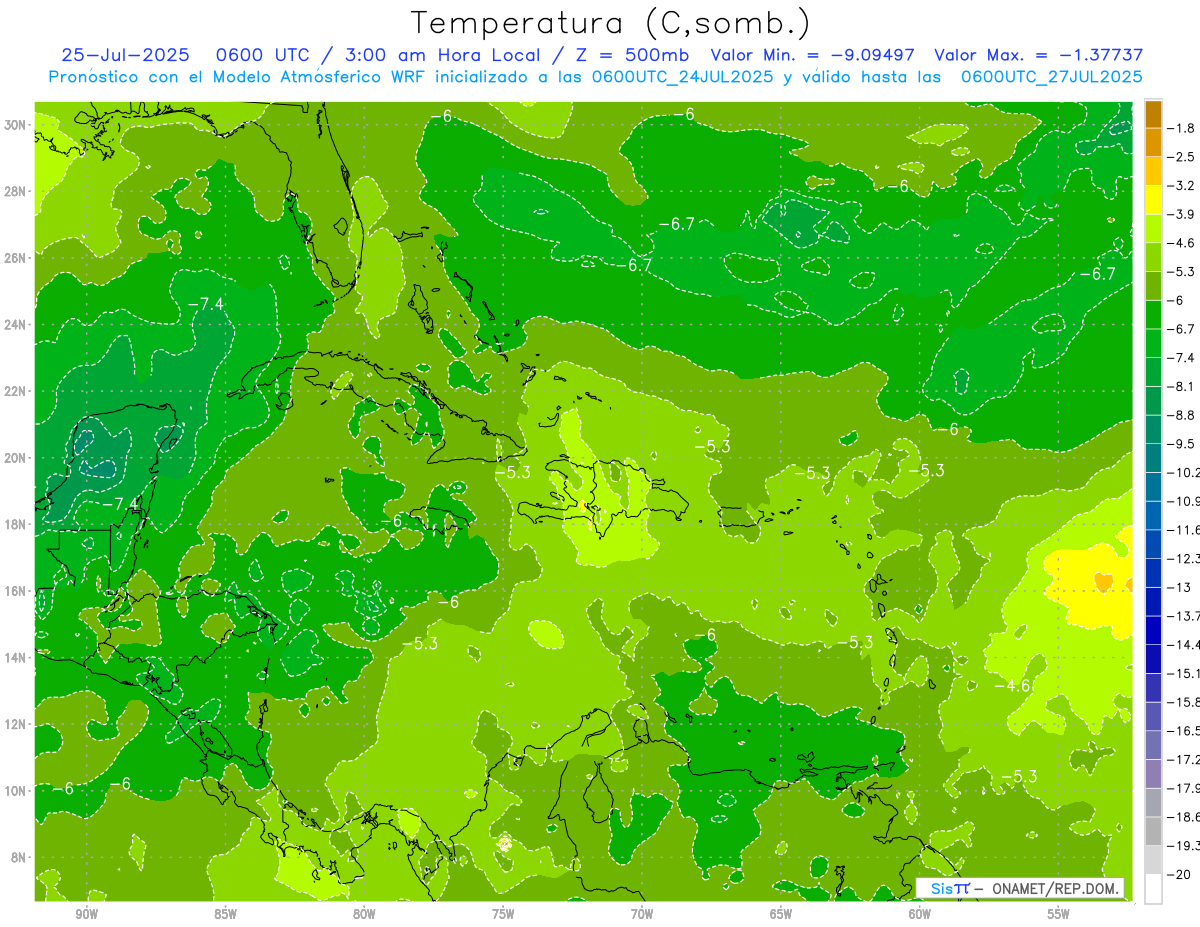
Task: Click the longitude label '85W'
Action: click(226, 914)
